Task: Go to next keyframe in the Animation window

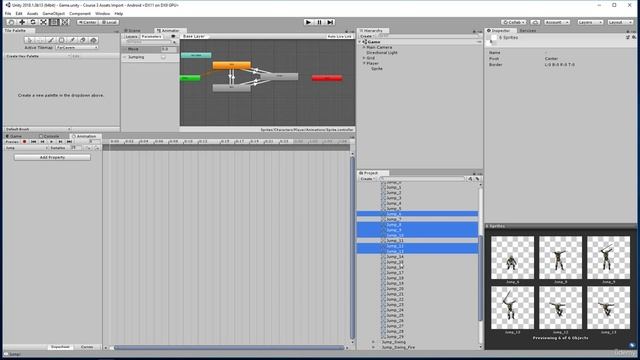Action: [x=60, y=142]
